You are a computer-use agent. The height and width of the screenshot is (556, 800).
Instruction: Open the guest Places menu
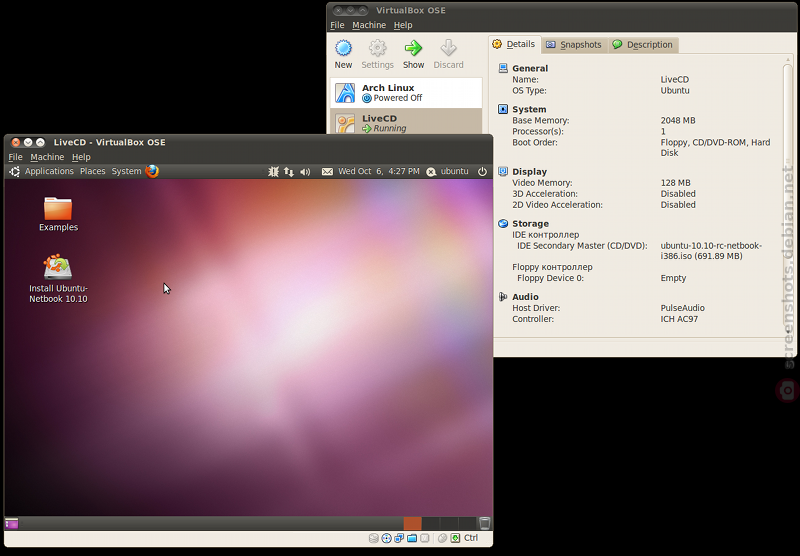coord(92,171)
